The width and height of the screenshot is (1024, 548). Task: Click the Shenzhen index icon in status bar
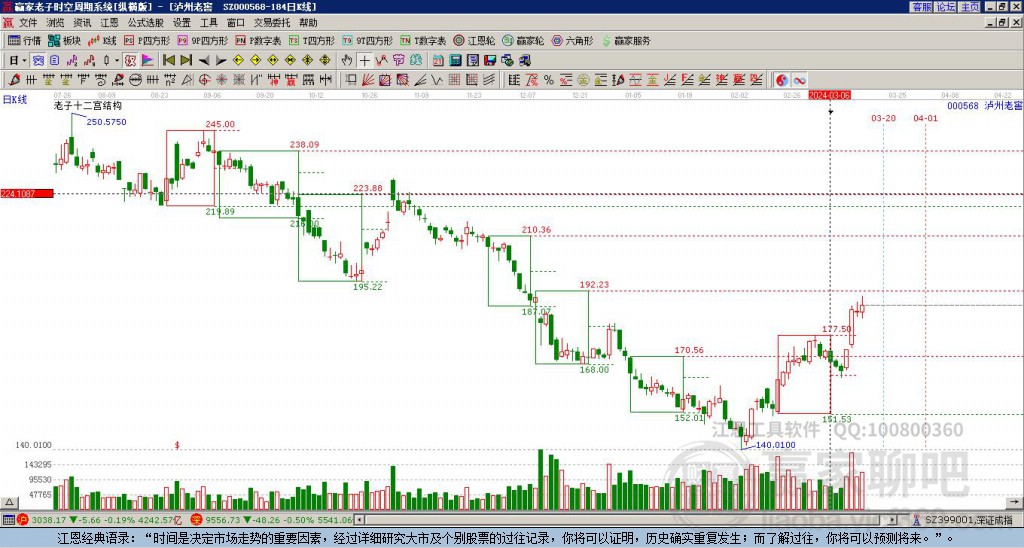click(197, 520)
